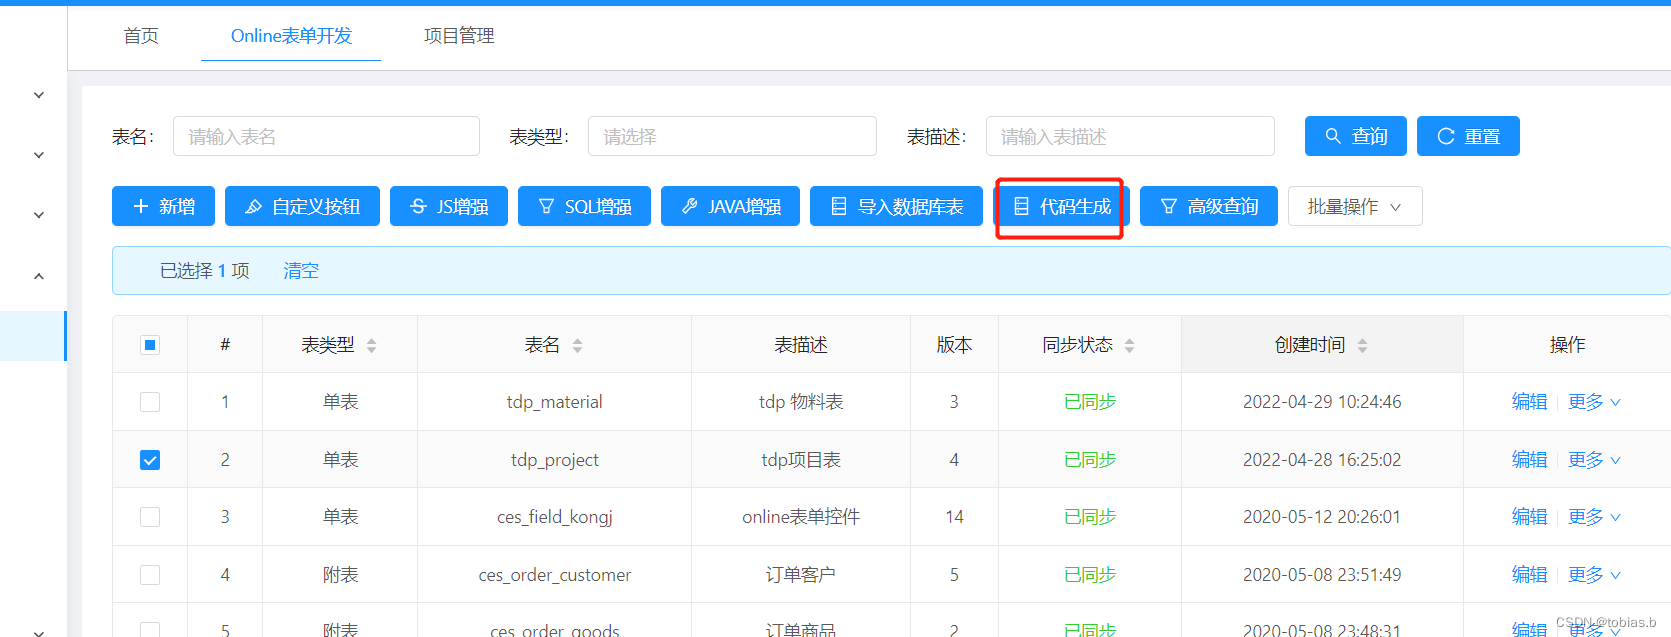Click 编辑 for ces_field_kongj row

(1529, 517)
